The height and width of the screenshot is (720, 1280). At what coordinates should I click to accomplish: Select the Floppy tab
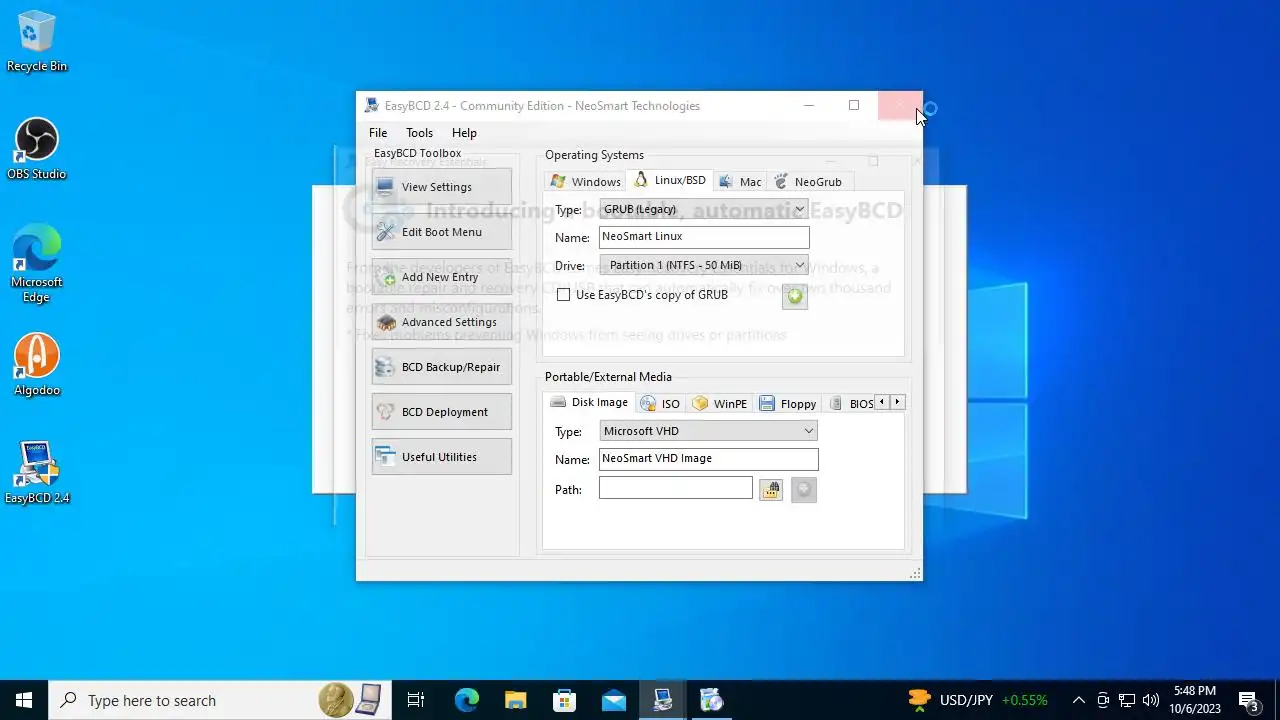pos(788,404)
